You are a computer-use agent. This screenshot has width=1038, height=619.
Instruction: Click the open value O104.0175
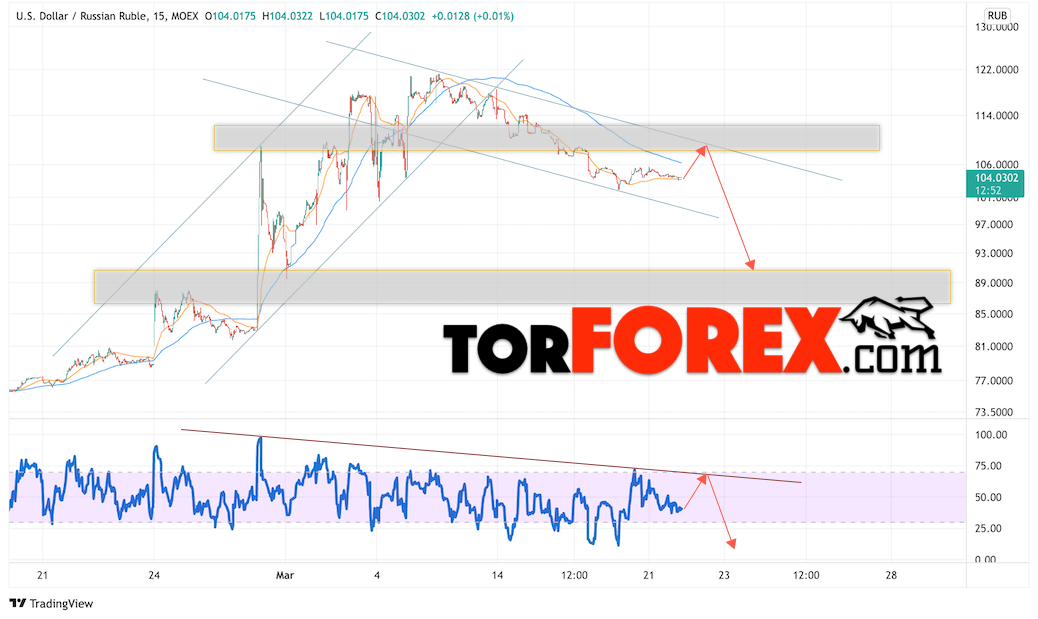(x=230, y=16)
